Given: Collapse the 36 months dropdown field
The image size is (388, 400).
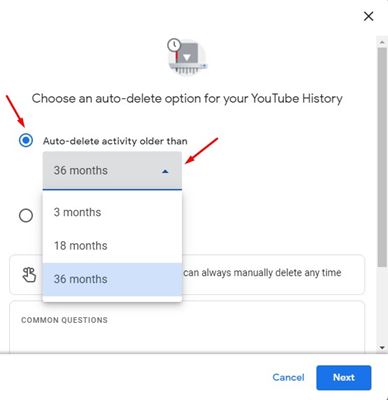Looking at the screenshot, I should (112, 171).
